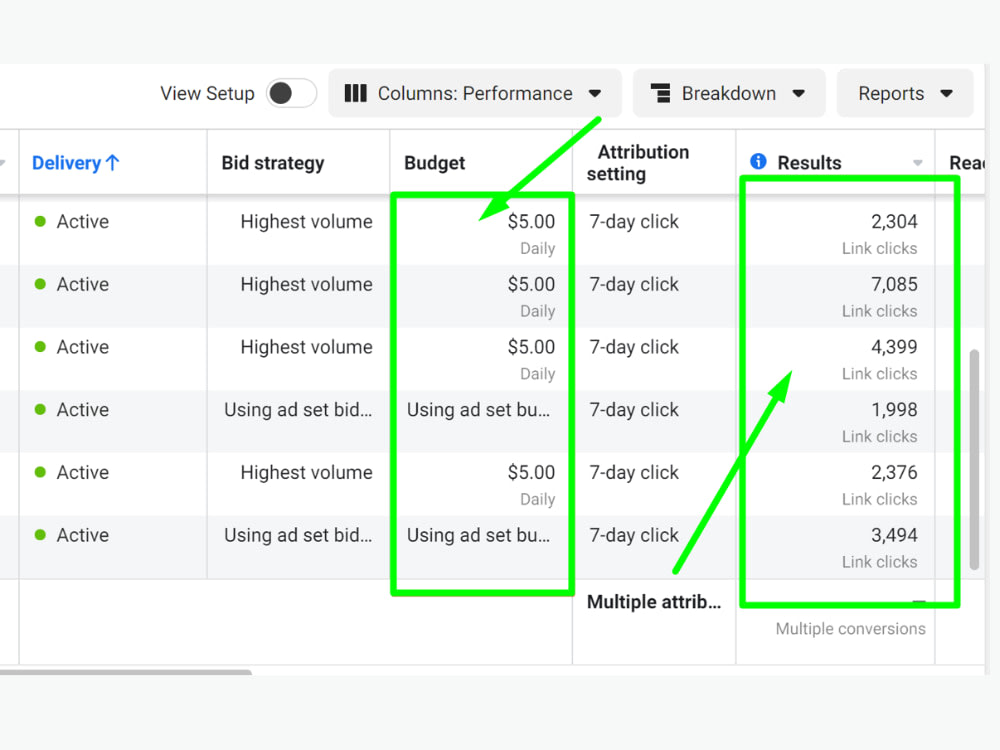Click the Bid strategy column header
Image resolution: width=1000 pixels, height=750 pixels.
(273, 163)
